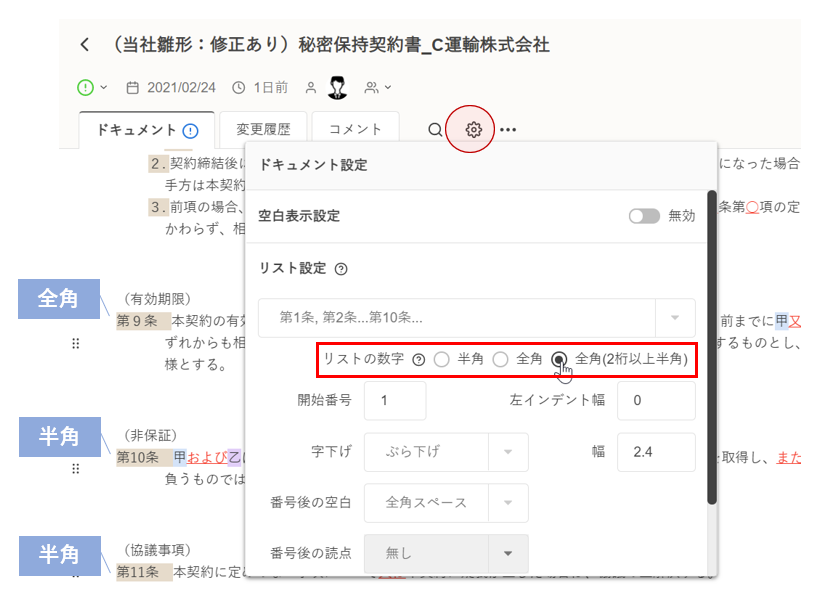Click the drag handle beside 第9条
This screenshot has width=829, height=611.
coord(75,343)
